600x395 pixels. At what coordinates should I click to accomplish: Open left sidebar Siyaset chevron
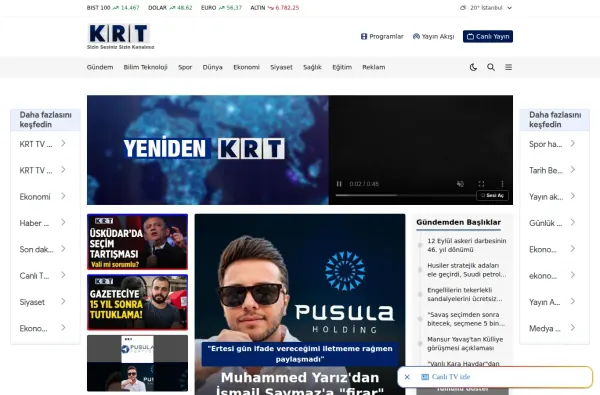63,301
